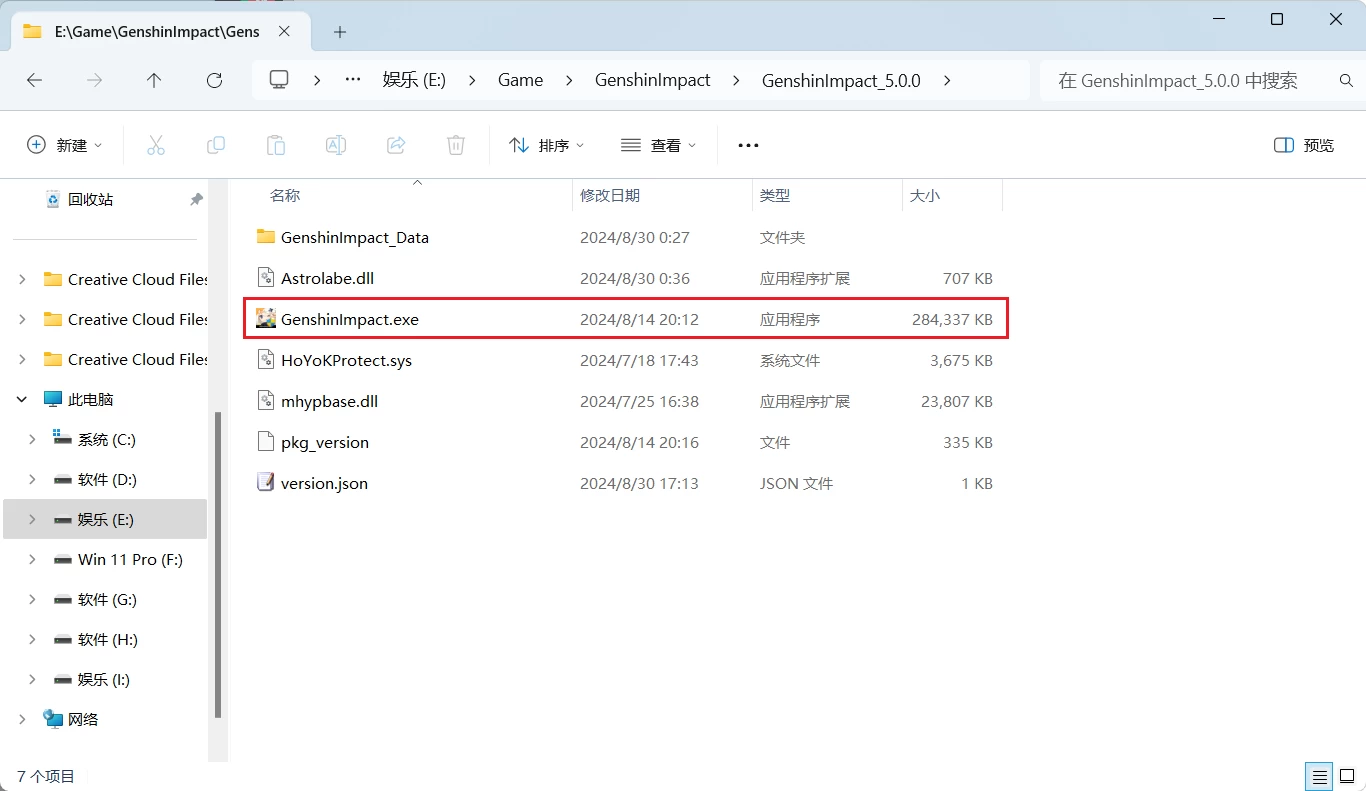
Task: Click the mhypbase.dll file icon
Action: (x=265, y=401)
